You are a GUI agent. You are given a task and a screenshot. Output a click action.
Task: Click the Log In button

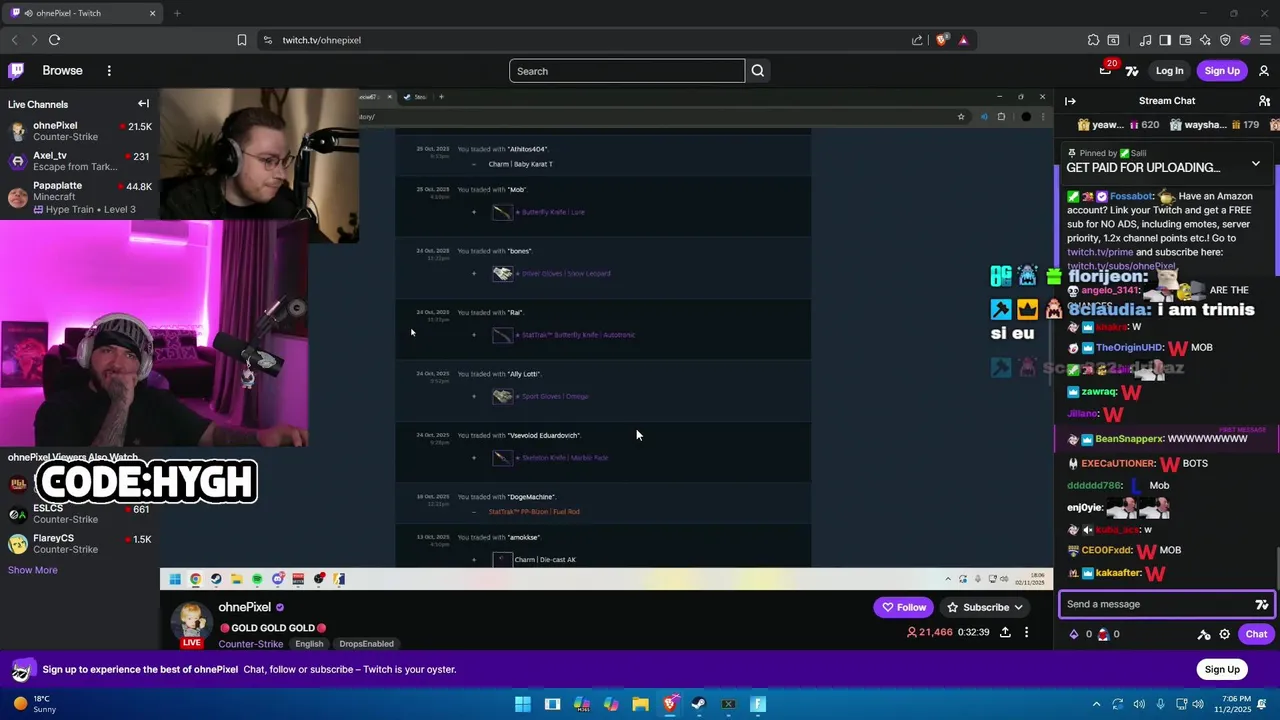[x=1169, y=71]
